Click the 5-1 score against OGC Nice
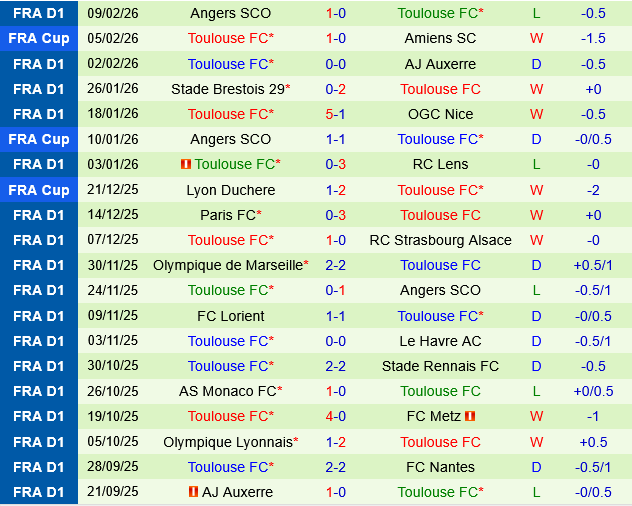The width and height of the screenshot is (632, 506). click(x=335, y=114)
